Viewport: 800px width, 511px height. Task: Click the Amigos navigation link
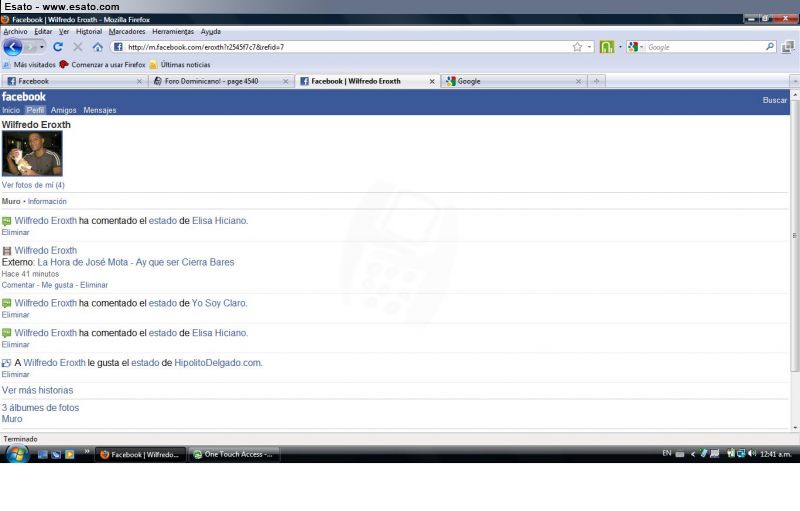coord(64,110)
